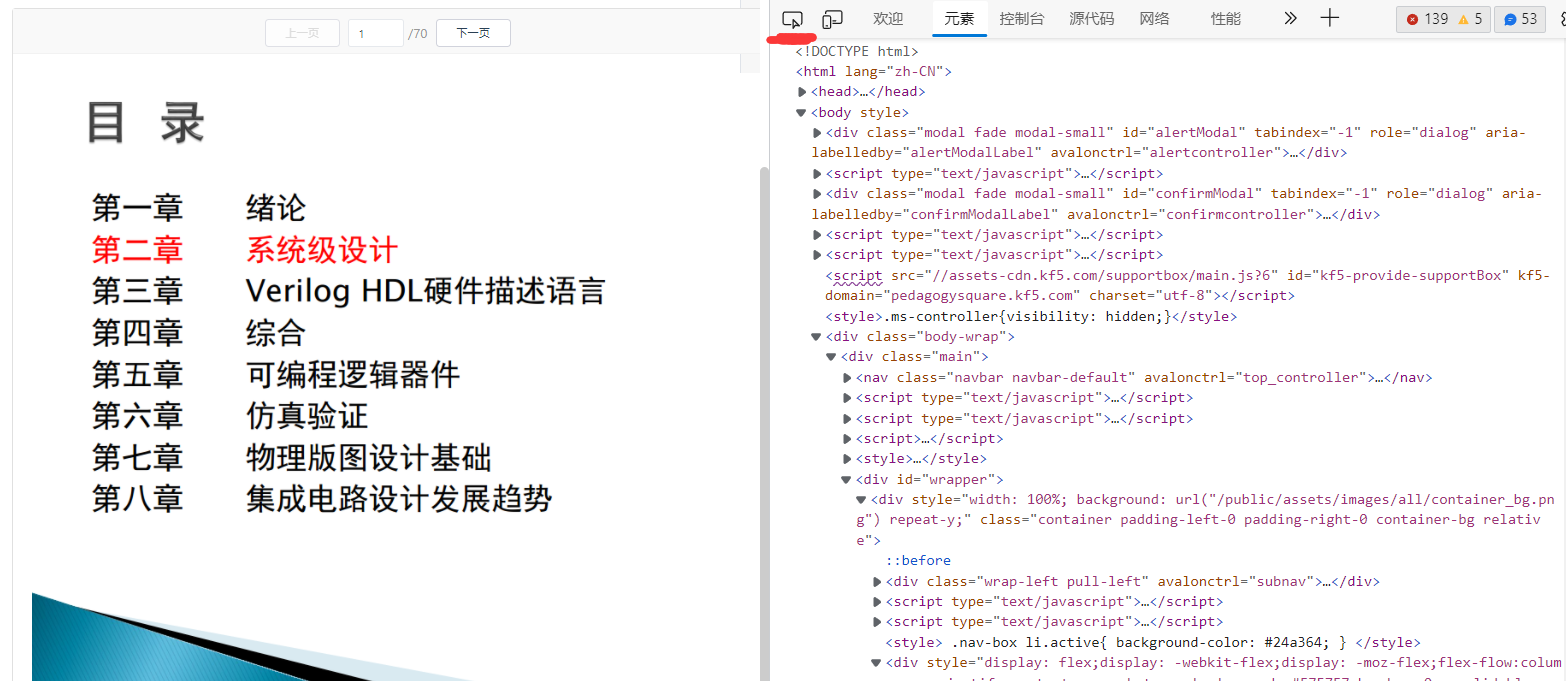This screenshot has width=1566, height=681.
Task: Go to the 源代码 tab
Action: coord(1091,18)
